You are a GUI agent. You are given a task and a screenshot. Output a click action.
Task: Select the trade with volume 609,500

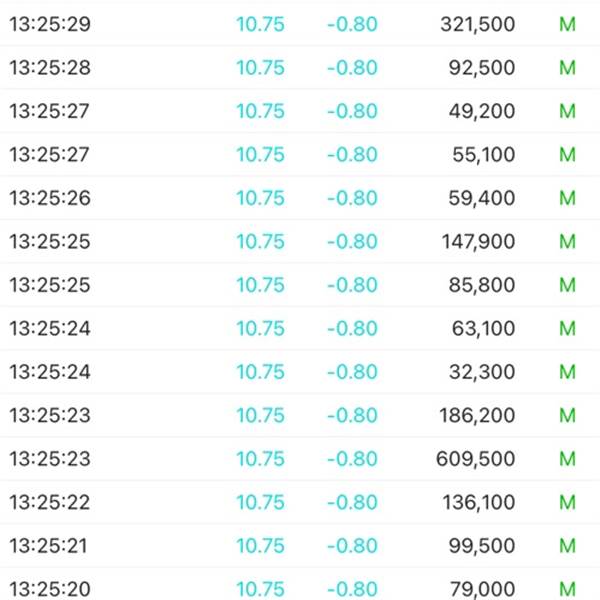(300, 459)
